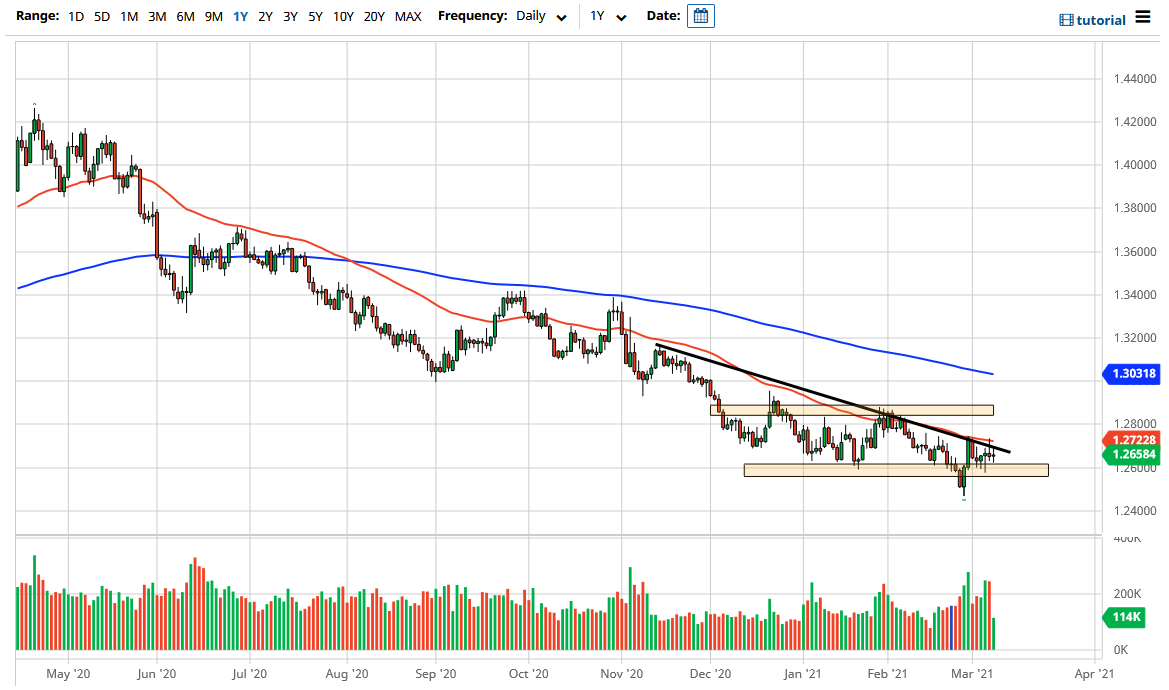Open the Date calendar picker icon
This screenshot has height=690, width=1169.
click(700, 16)
